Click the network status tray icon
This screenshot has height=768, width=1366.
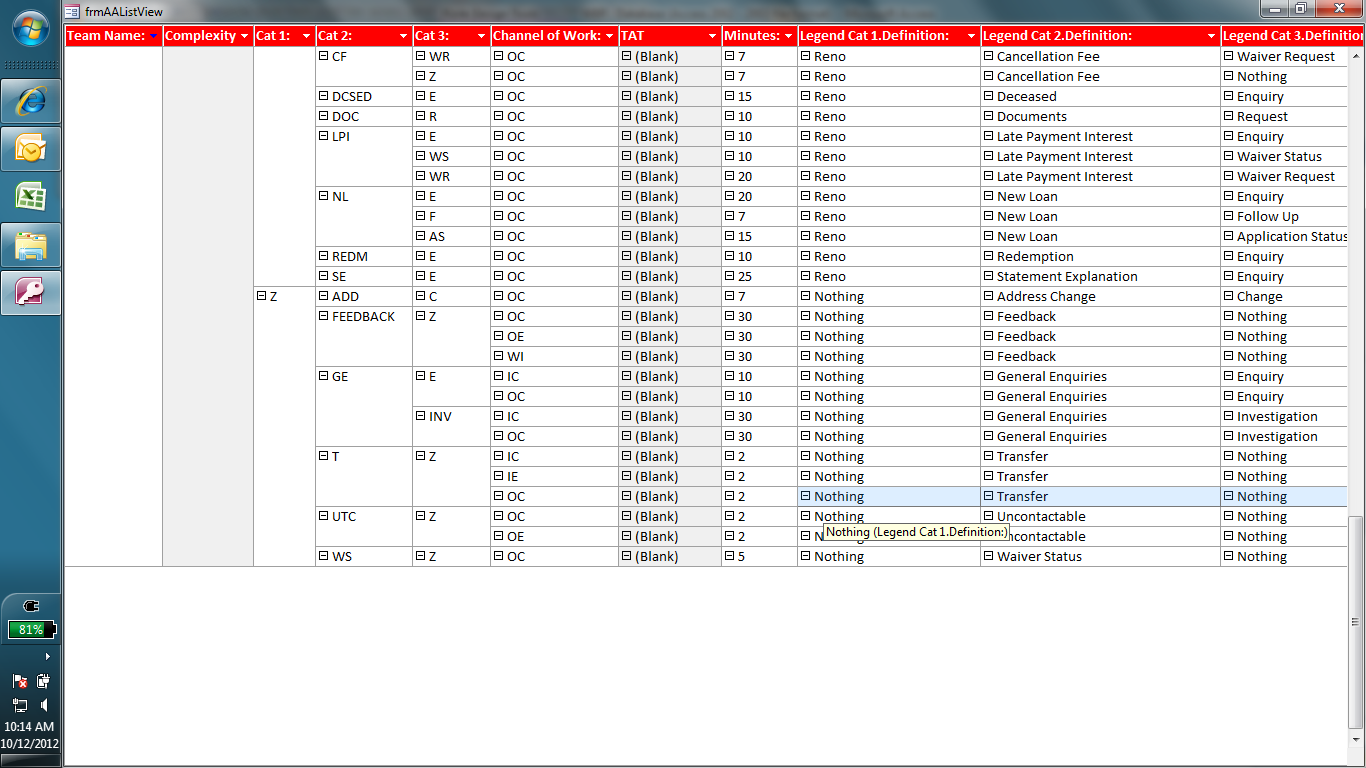pos(20,705)
